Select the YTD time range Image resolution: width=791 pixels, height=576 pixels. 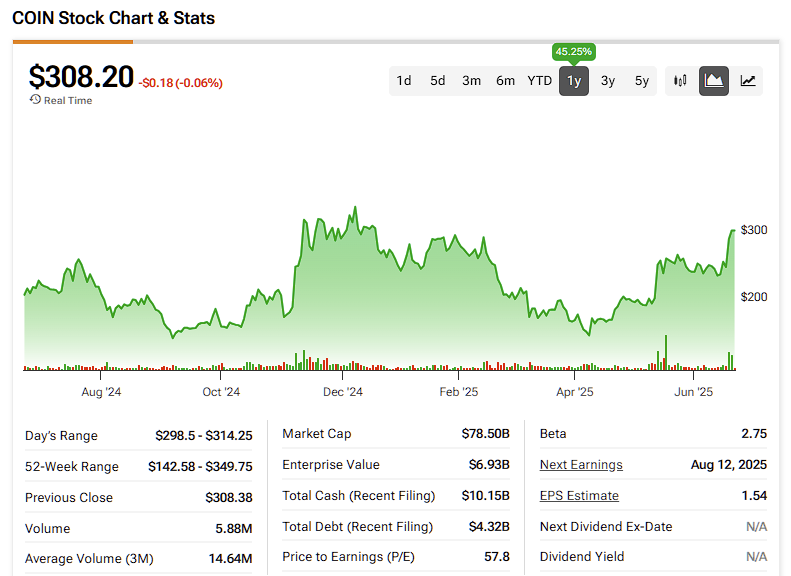(x=540, y=81)
